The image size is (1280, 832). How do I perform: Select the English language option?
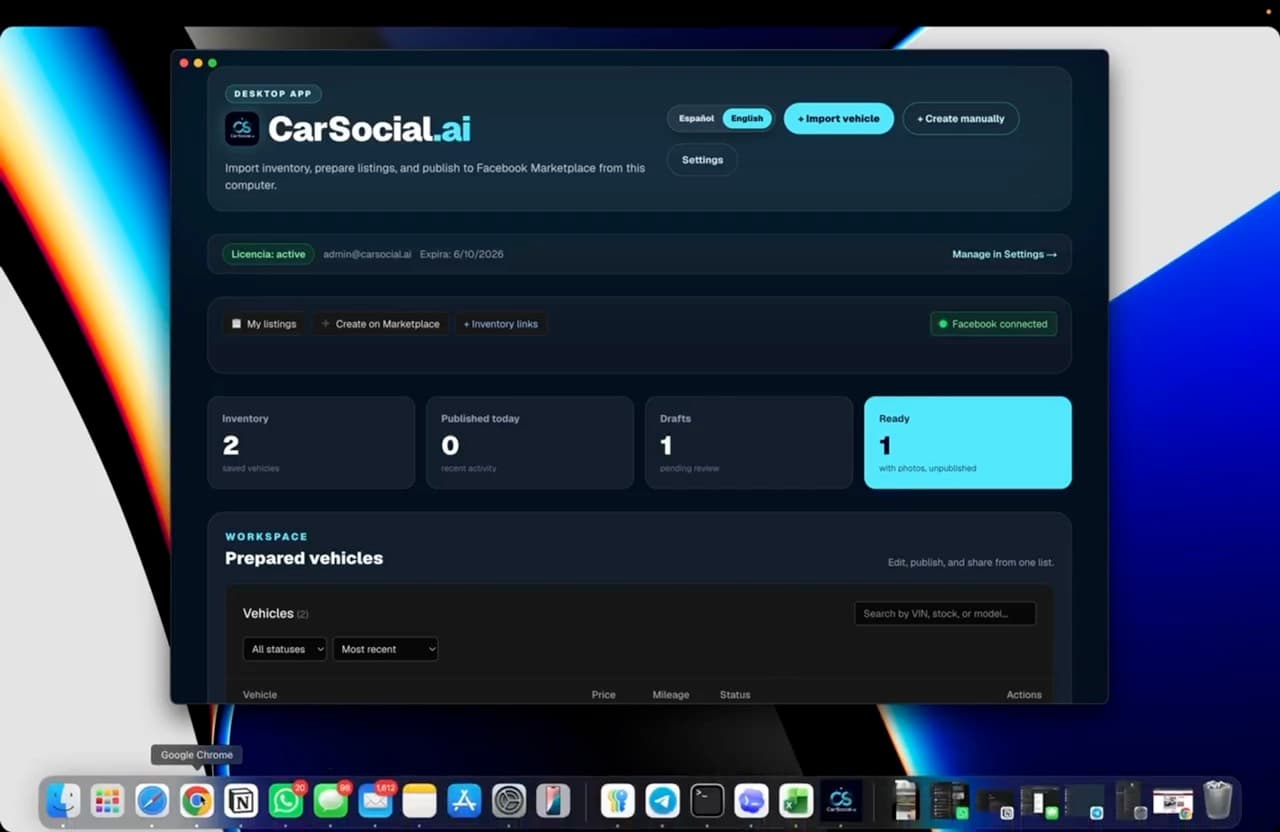point(747,118)
